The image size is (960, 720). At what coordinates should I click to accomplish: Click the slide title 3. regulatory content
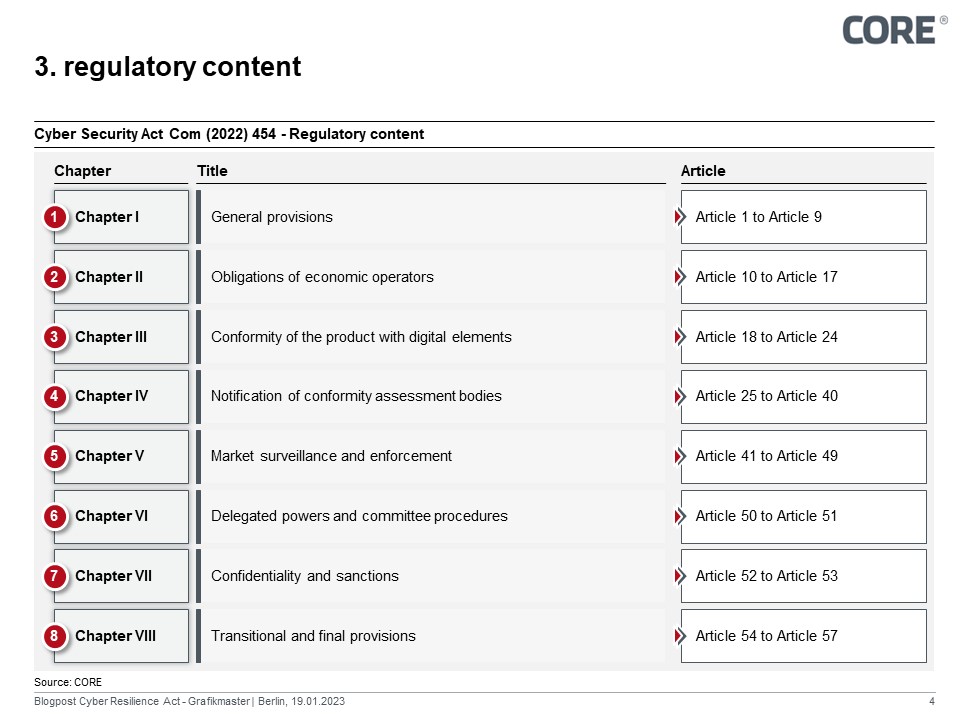(168, 67)
